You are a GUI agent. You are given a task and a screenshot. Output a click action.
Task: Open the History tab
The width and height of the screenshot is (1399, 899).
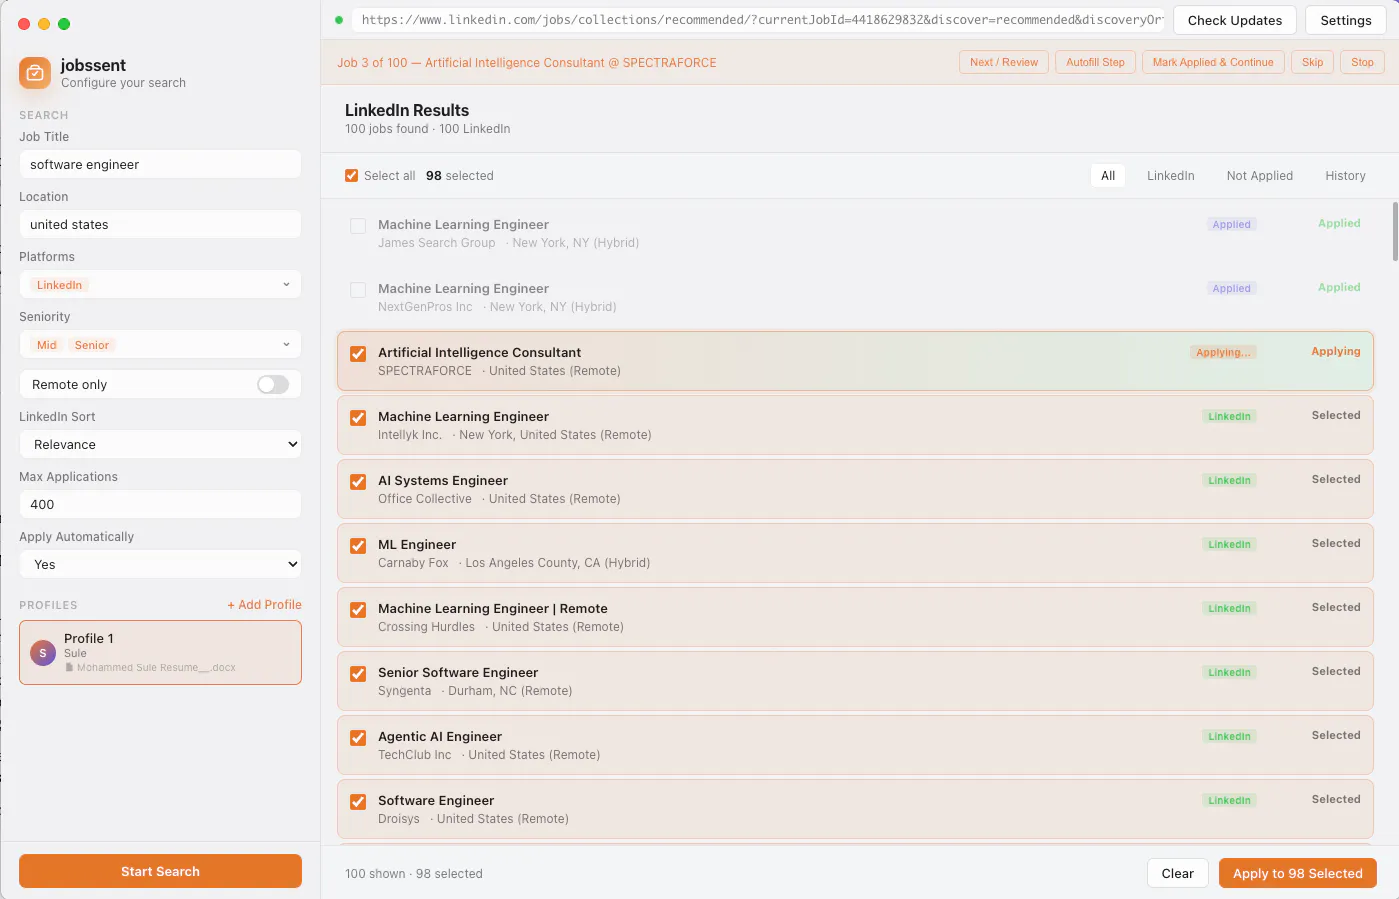1345,175
